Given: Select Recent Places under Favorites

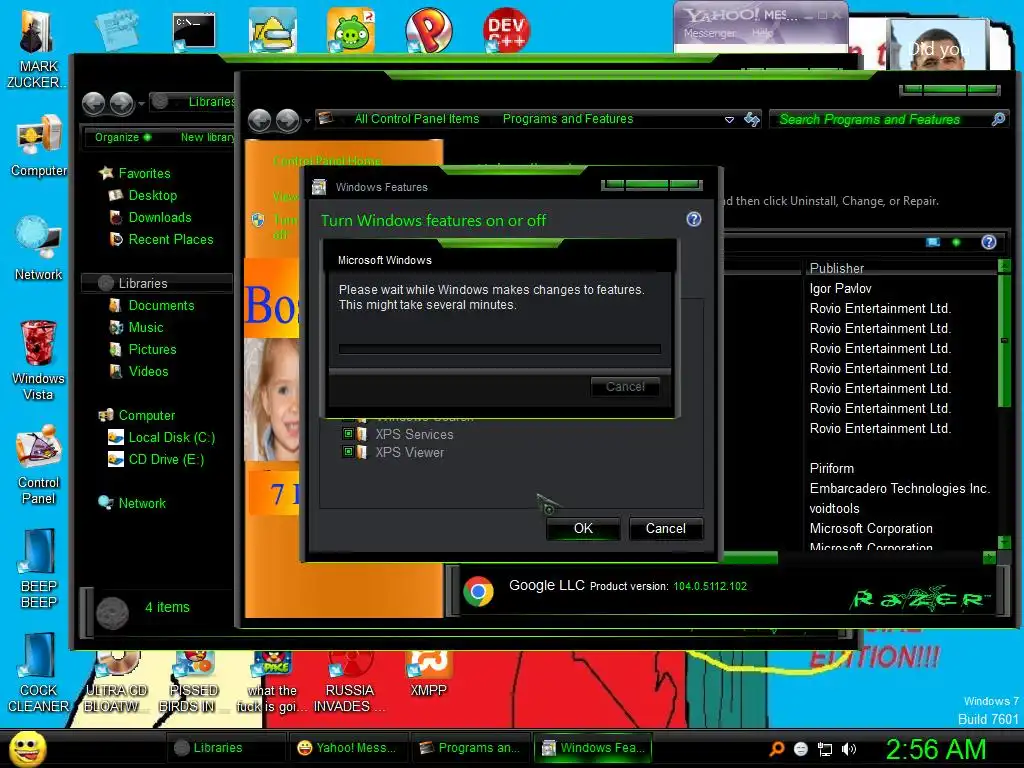Looking at the screenshot, I should pos(171,240).
